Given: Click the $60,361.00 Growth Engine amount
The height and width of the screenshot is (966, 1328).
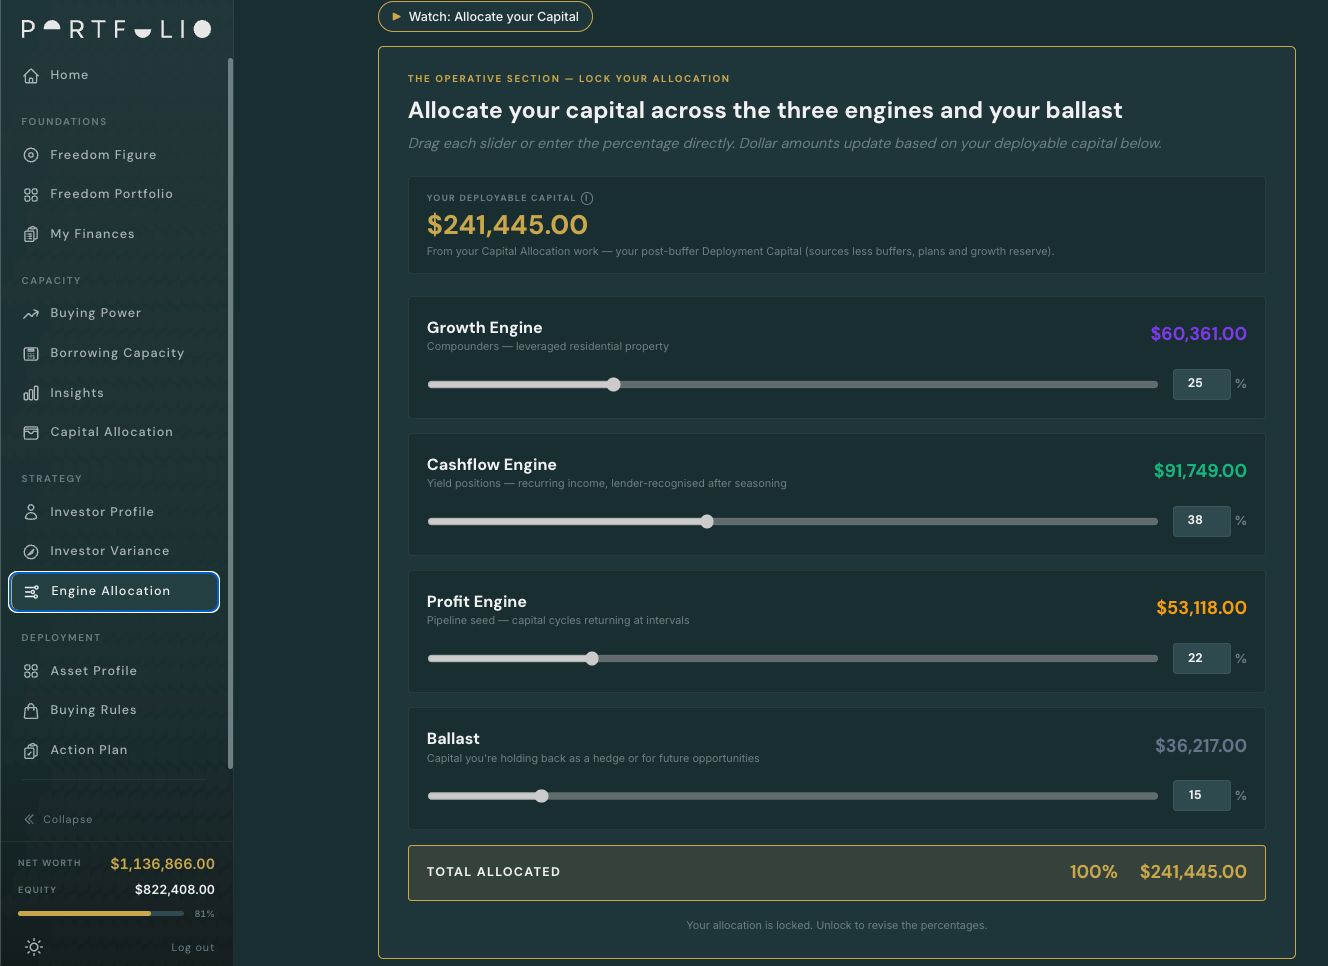Looking at the screenshot, I should coord(1198,334).
